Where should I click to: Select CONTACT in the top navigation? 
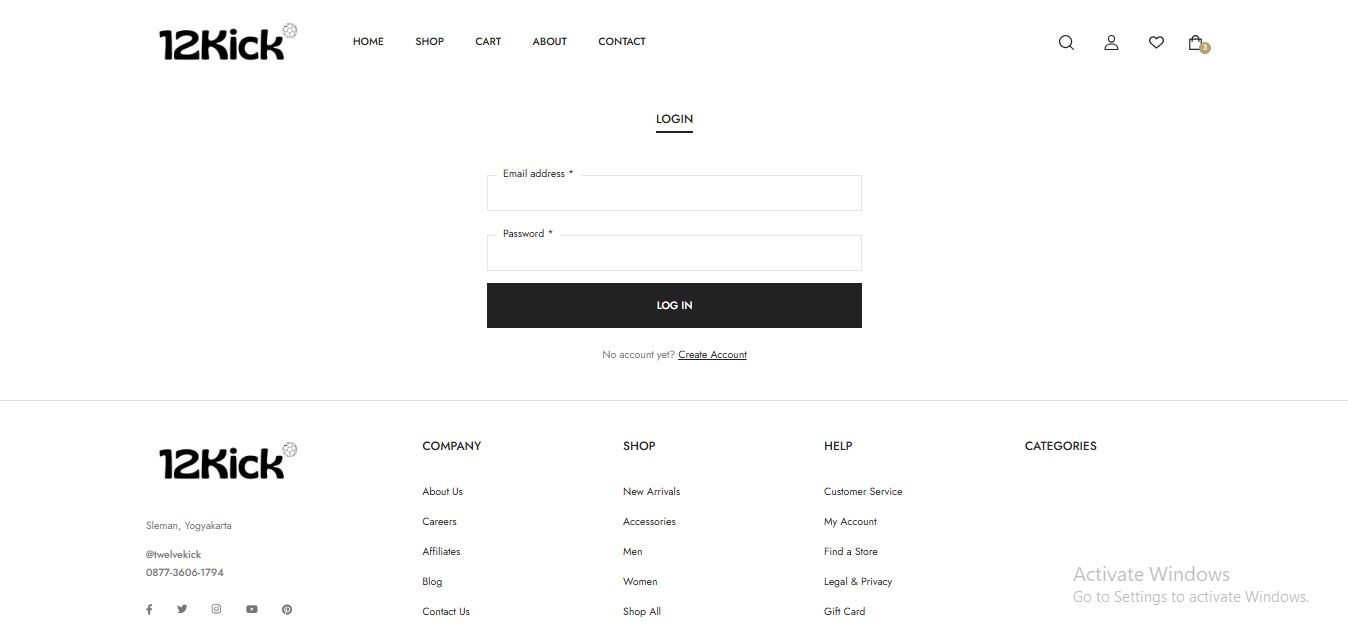tap(621, 42)
